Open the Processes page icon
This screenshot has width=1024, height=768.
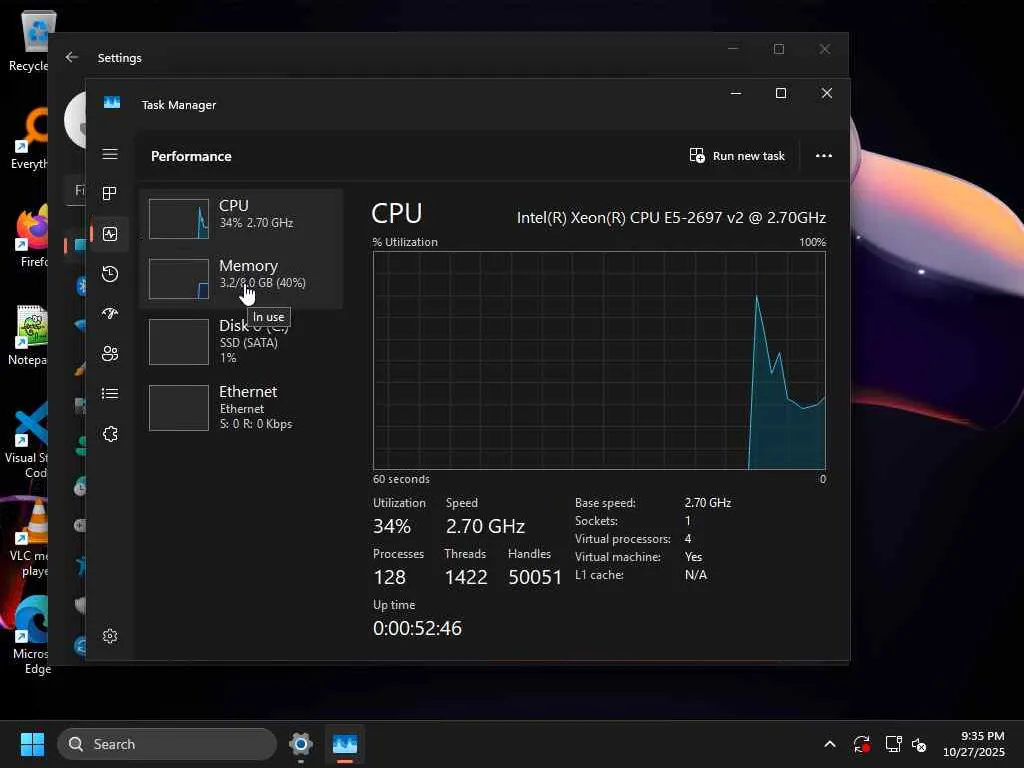click(110, 193)
